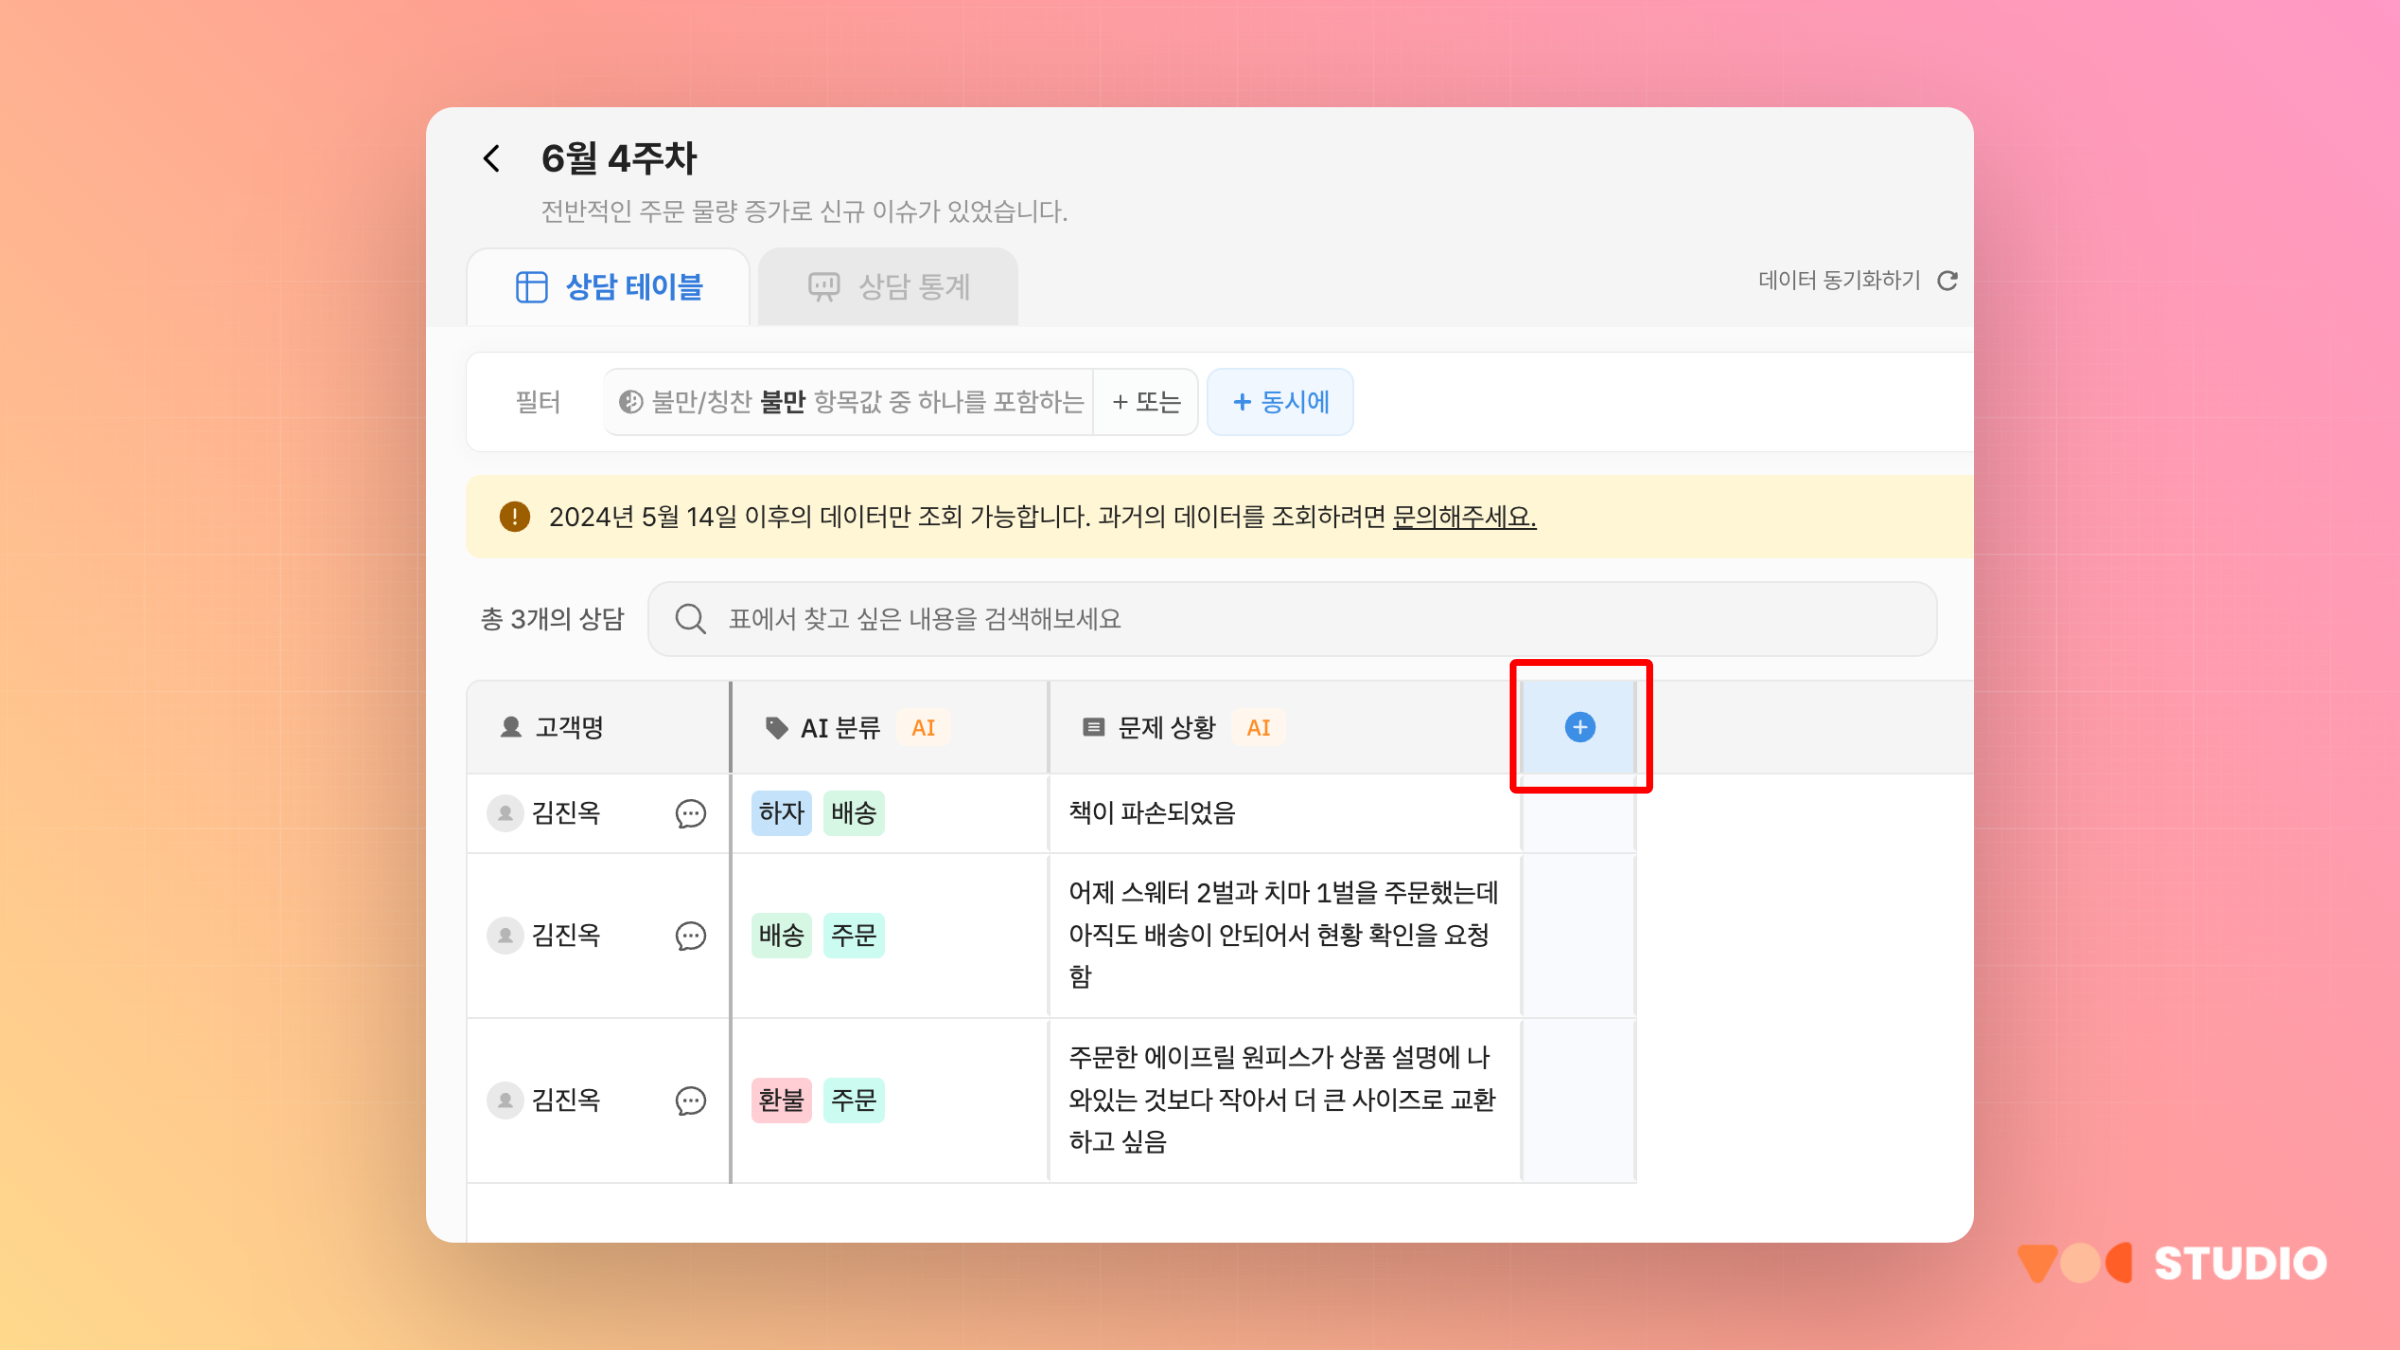Open the 문의해주세요 link

pyautogui.click(x=1464, y=517)
